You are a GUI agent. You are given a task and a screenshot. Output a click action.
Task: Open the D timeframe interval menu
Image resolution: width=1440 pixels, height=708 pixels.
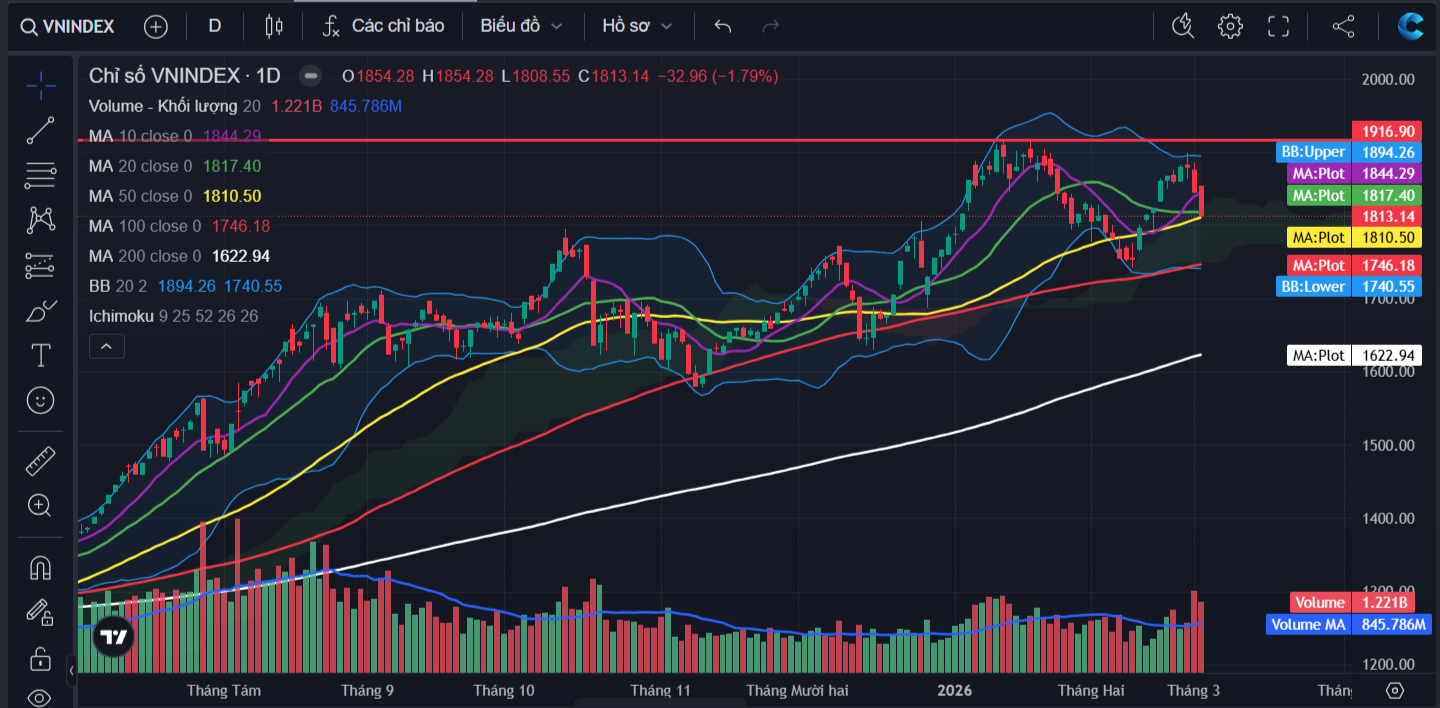214,26
